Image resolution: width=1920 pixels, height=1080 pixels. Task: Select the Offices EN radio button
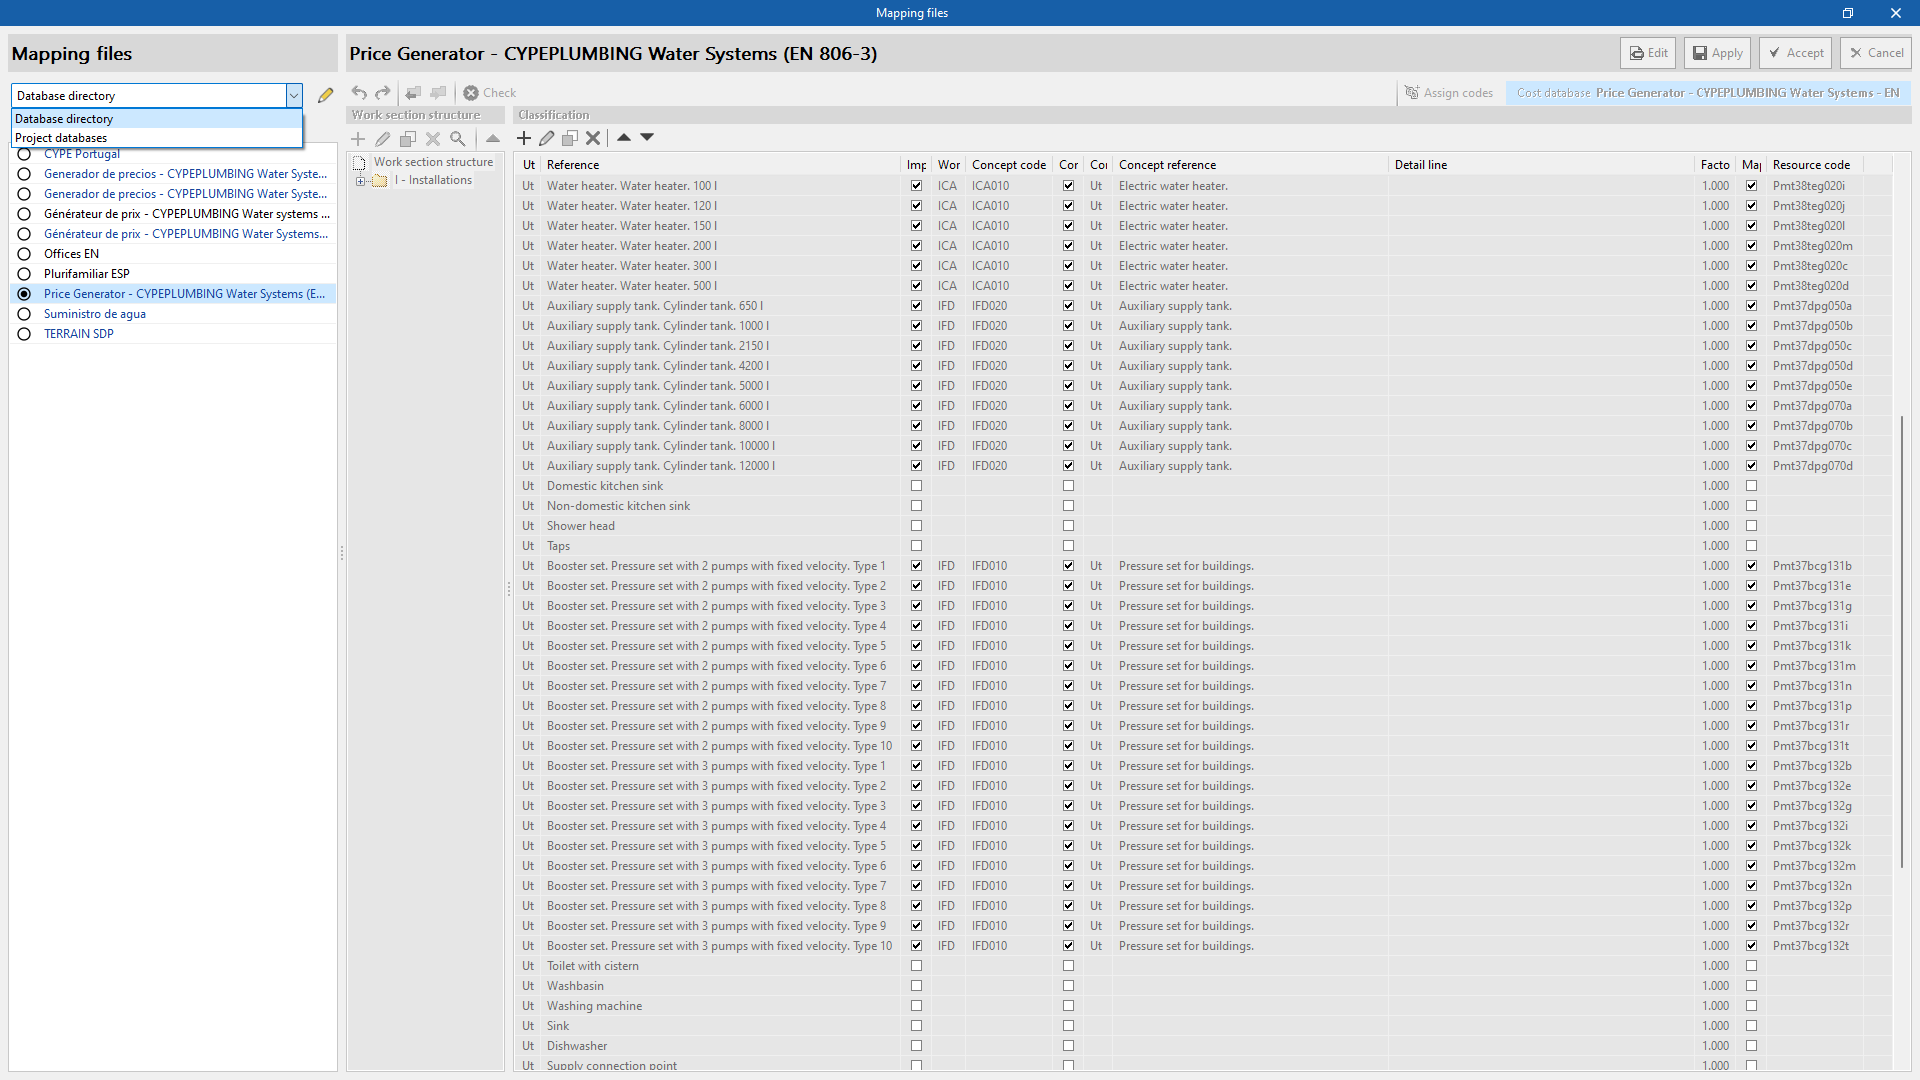(x=24, y=254)
